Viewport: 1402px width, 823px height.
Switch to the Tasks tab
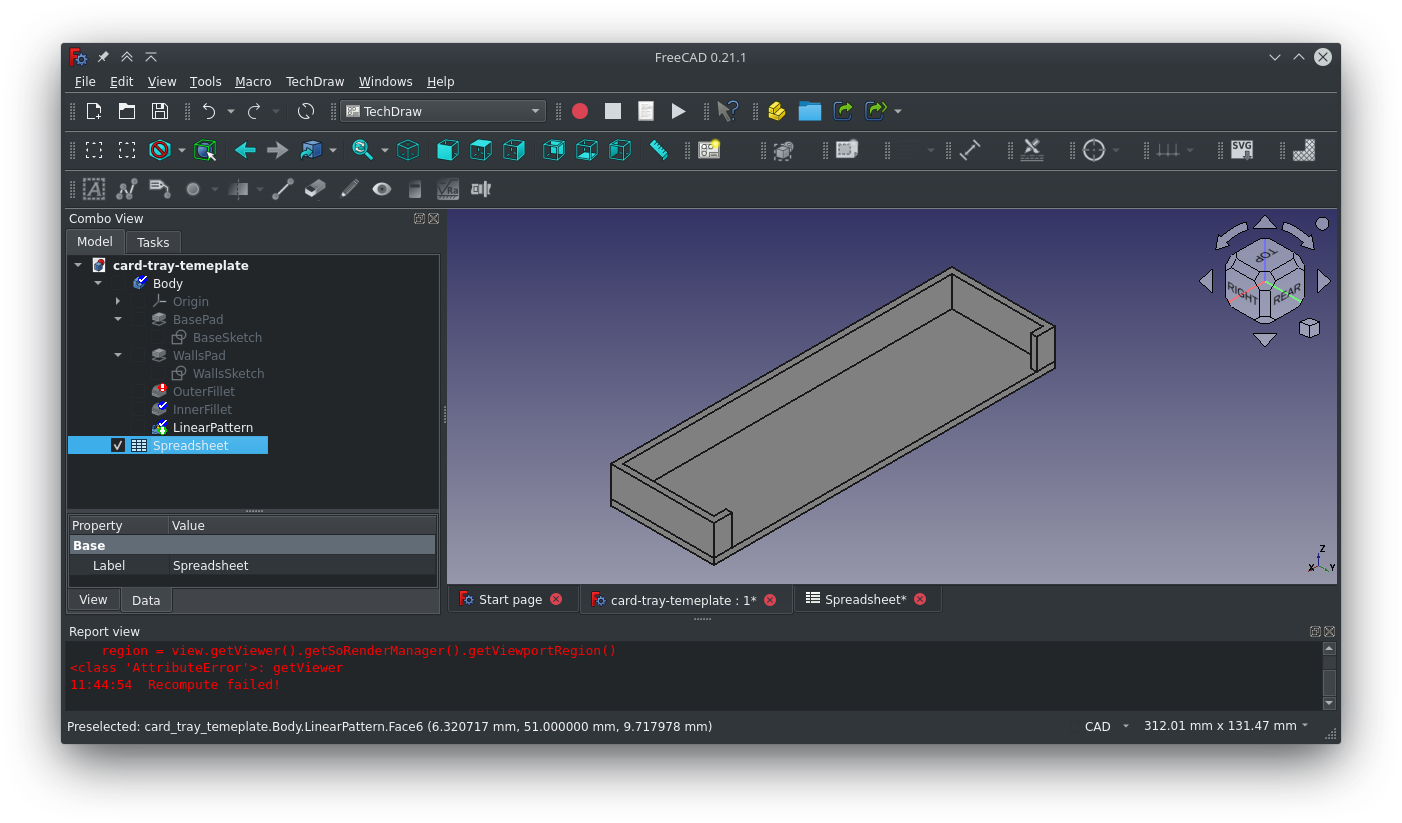[x=153, y=242]
